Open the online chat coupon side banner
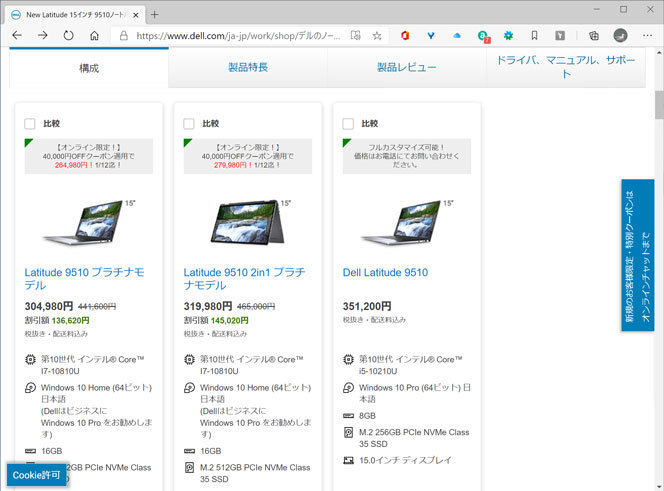This screenshot has height=491, width=664. 637,255
